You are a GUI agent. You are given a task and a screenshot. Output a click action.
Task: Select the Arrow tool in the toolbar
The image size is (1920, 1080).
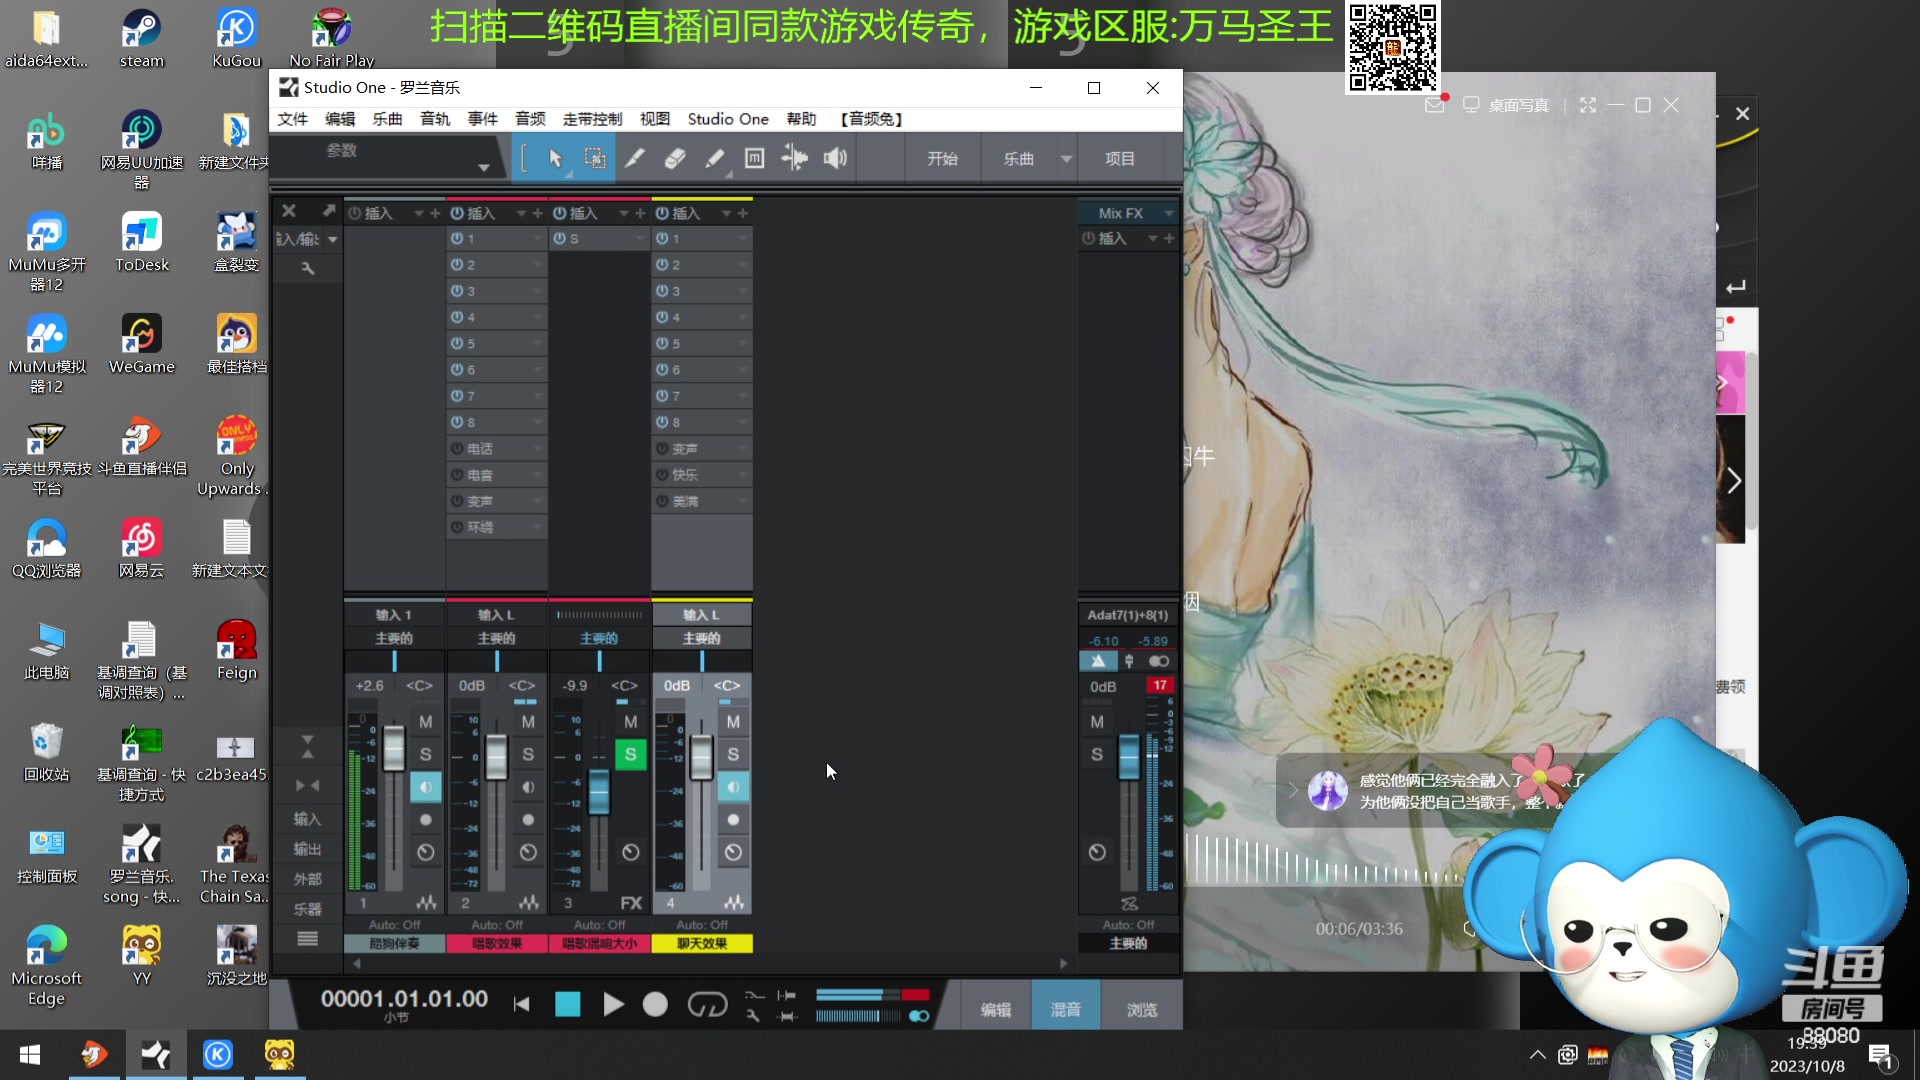(x=555, y=157)
